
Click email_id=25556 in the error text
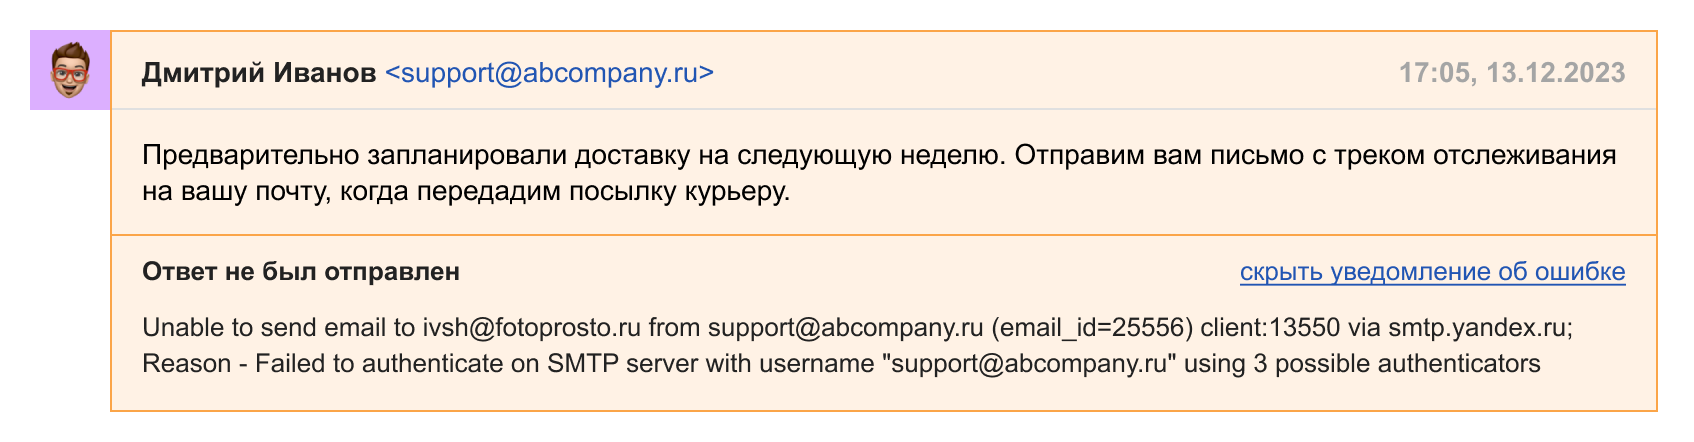(1092, 328)
